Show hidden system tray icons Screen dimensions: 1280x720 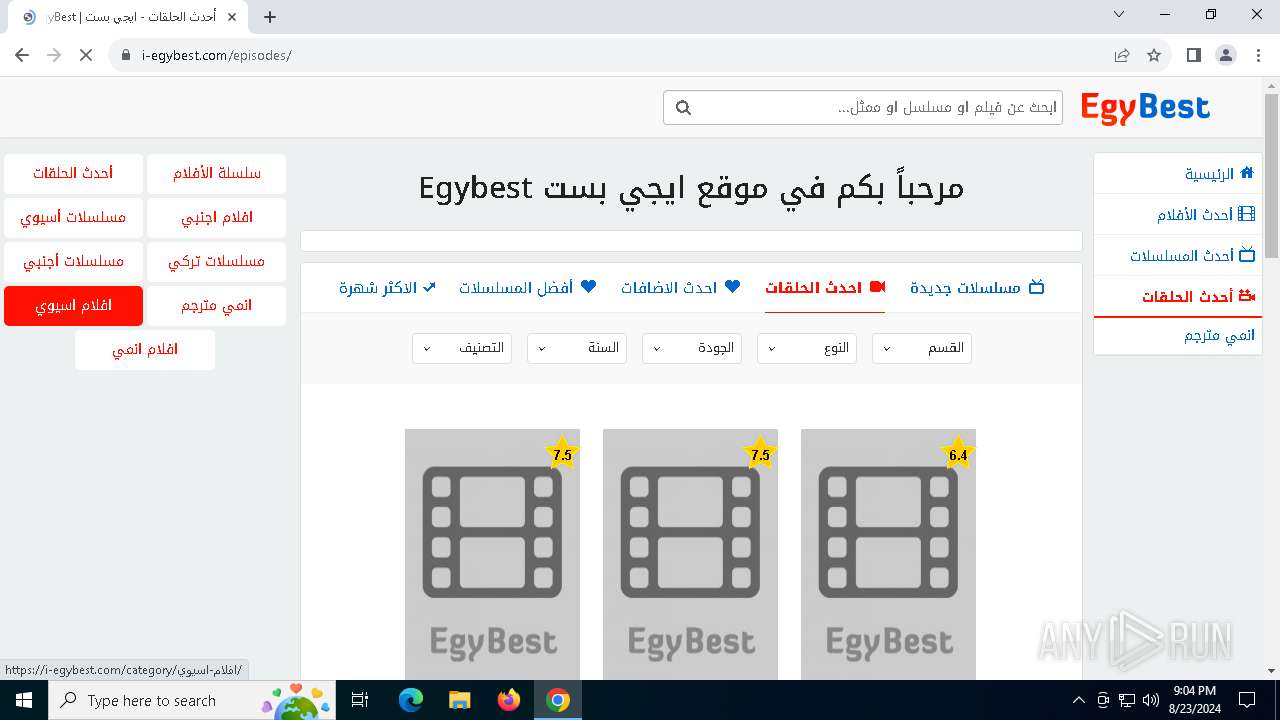pos(1078,700)
